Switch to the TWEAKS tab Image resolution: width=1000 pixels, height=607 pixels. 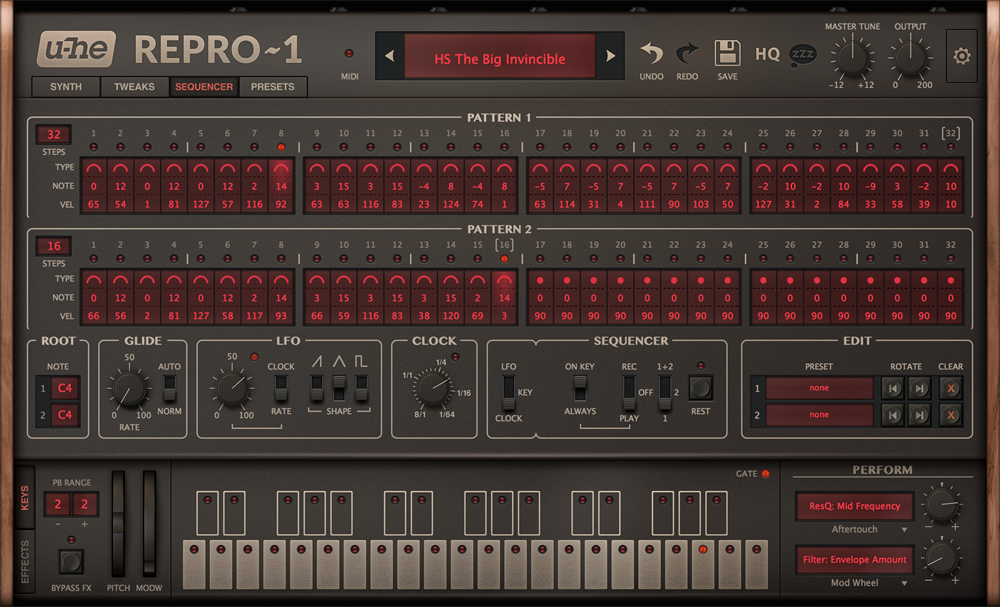(134, 87)
